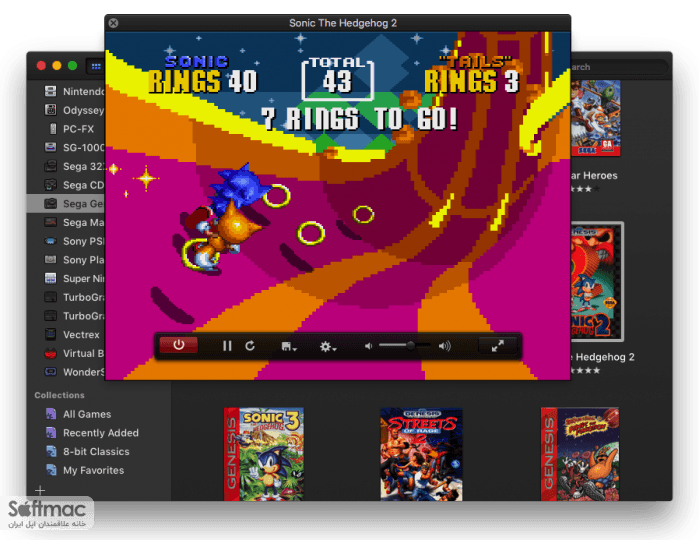Select PC-FX system icon in sidebar
Screen dimensions: 699x540
click(x=53, y=129)
